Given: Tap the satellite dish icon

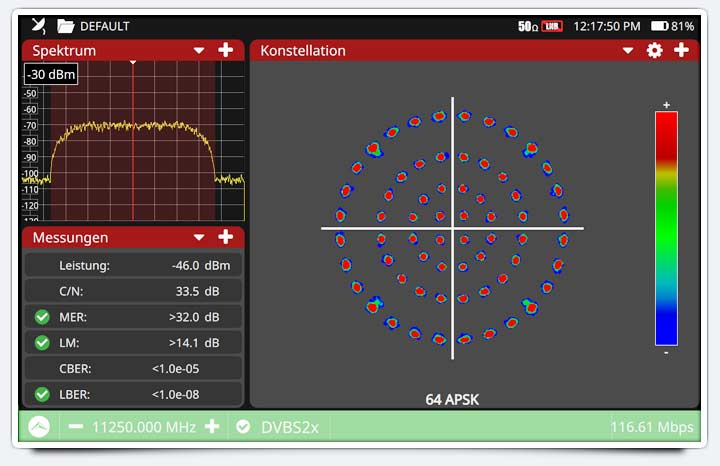Looking at the screenshot, I should (x=39, y=26).
